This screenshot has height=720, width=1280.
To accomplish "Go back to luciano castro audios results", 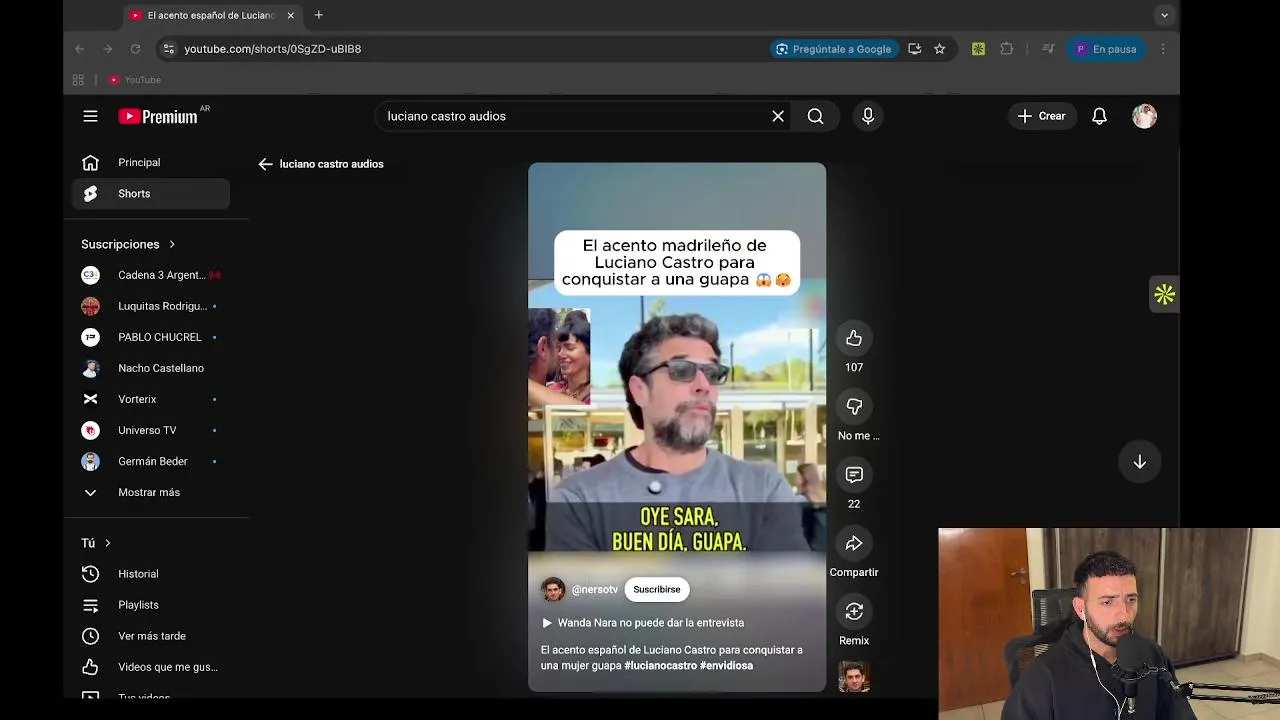I will [x=265, y=164].
